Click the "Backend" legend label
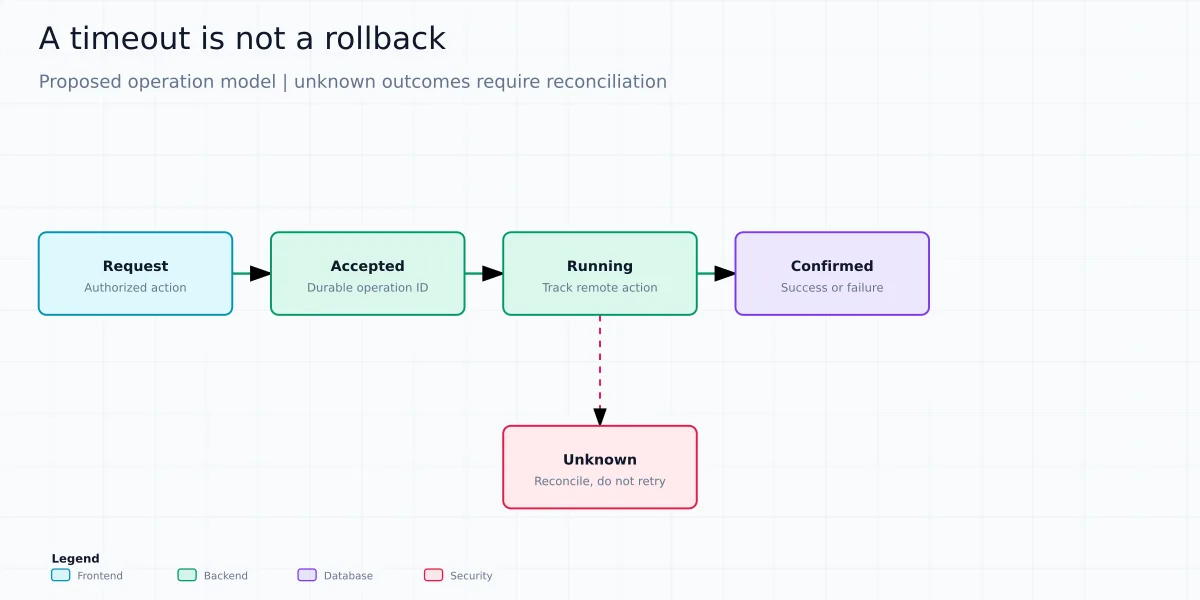The height and width of the screenshot is (600, 1200). click(226, 576)
